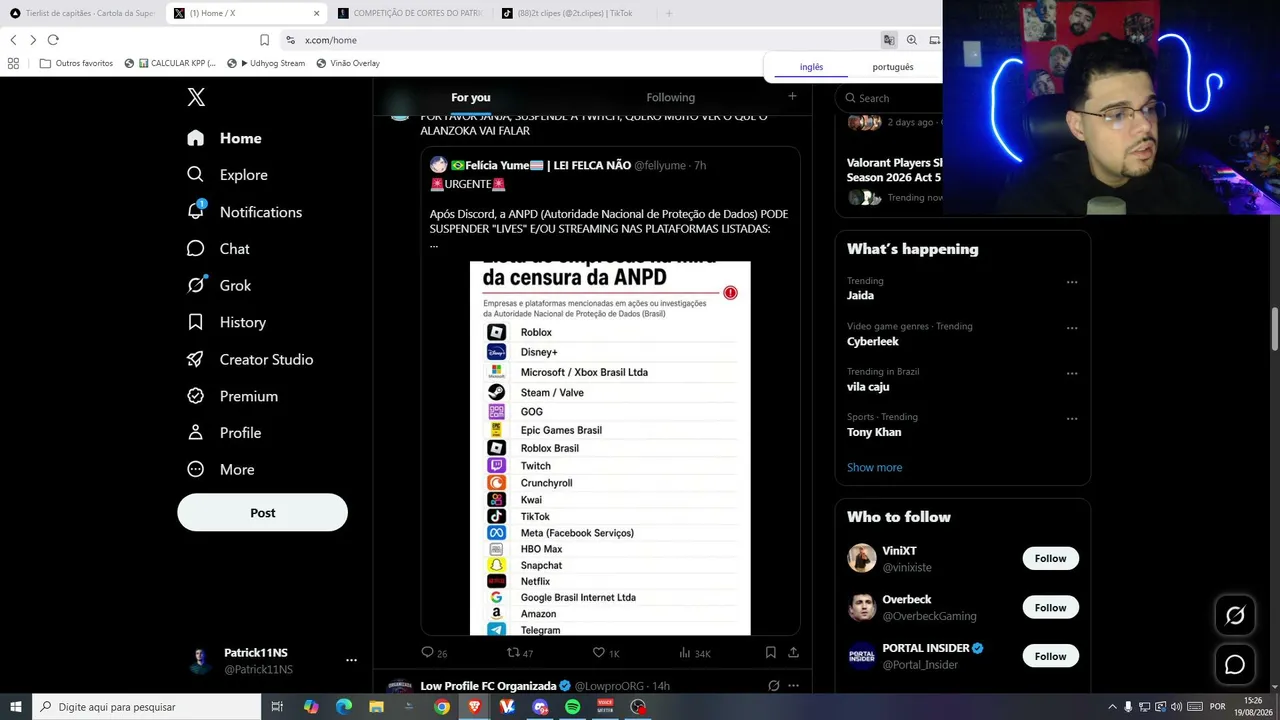Expand the More menu in the sidebar
The image size is (1280, 720).
point(221,470)
